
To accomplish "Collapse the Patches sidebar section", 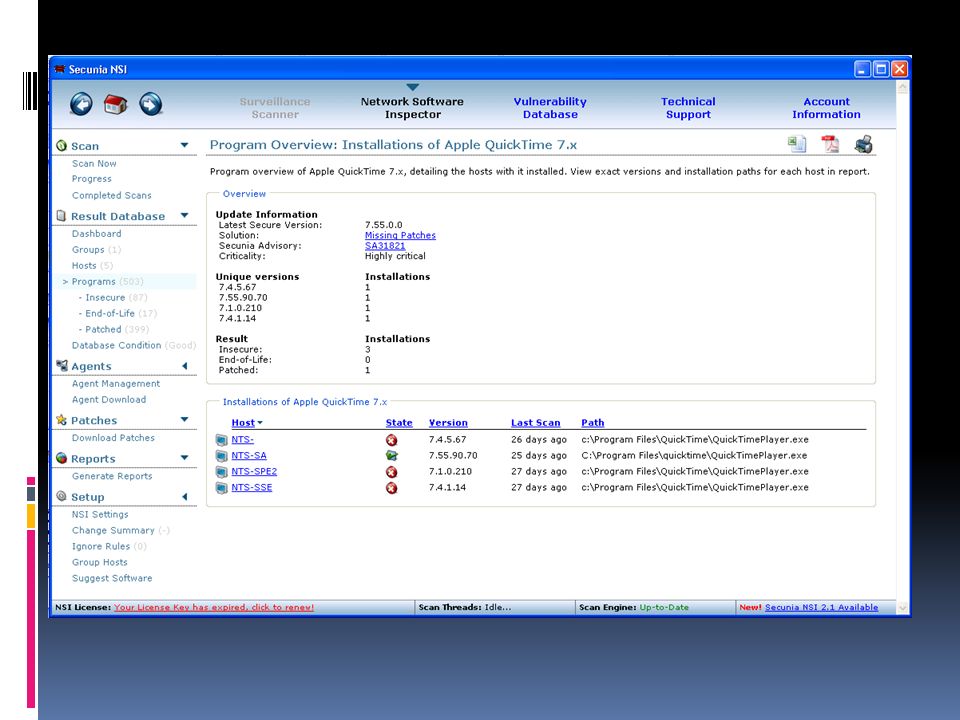I will point(184,419).
